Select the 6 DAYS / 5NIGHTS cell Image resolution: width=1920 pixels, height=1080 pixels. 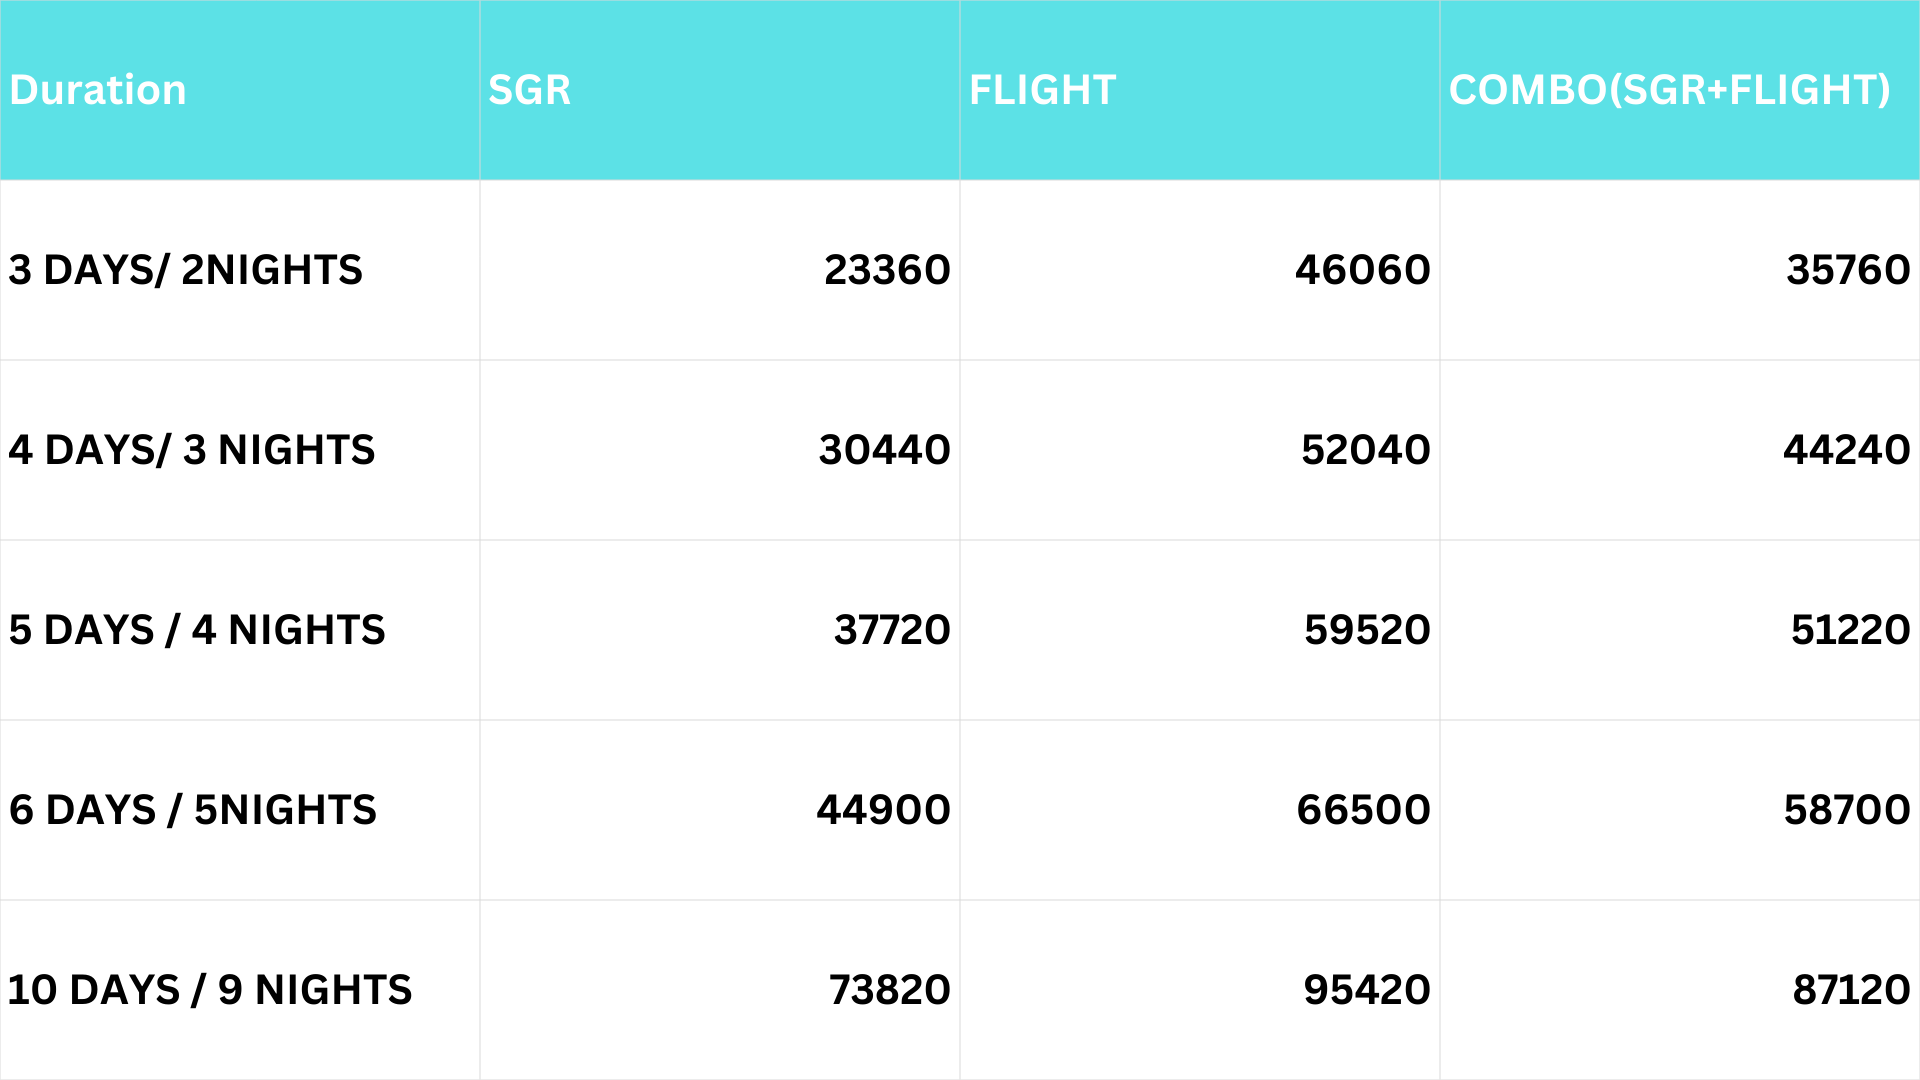pyautogui.click(x=193, y=810)
